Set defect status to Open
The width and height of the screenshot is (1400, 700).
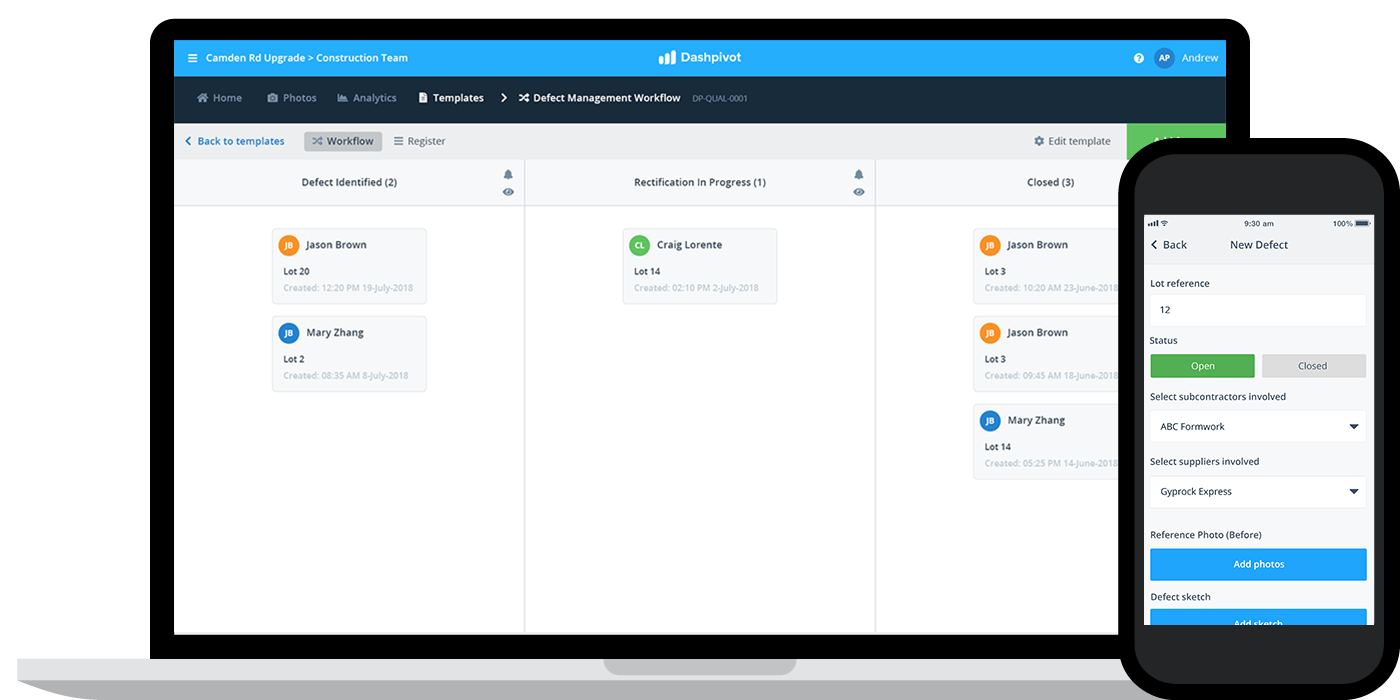coord(1202,366)
